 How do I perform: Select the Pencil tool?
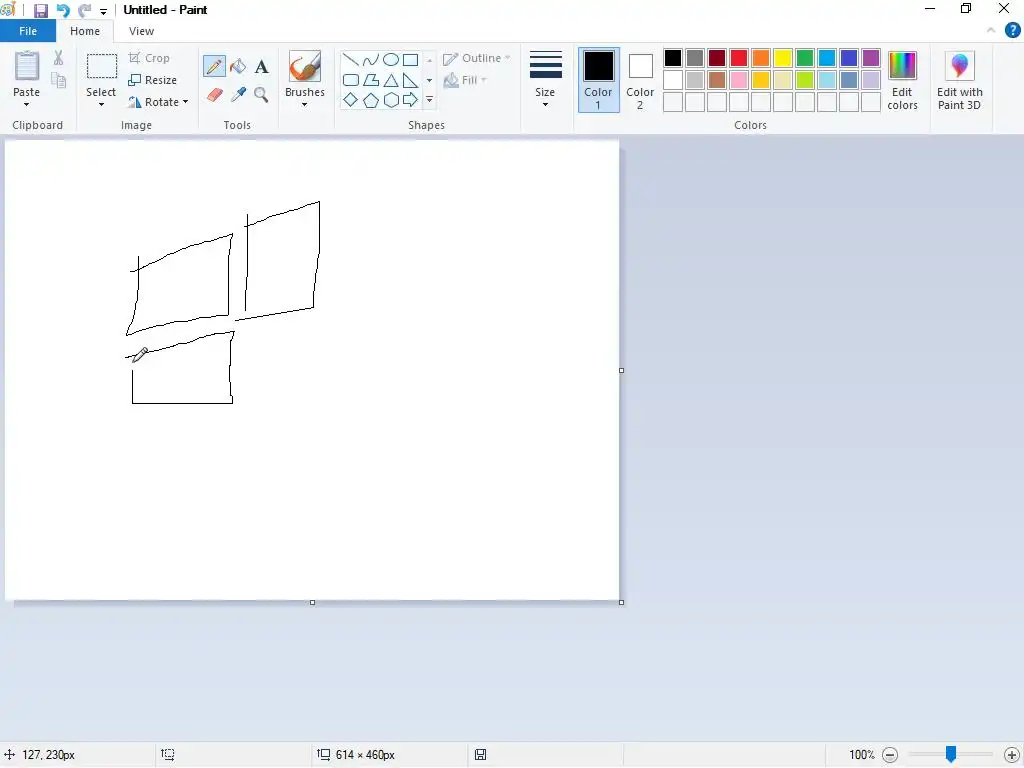(214, 66)
